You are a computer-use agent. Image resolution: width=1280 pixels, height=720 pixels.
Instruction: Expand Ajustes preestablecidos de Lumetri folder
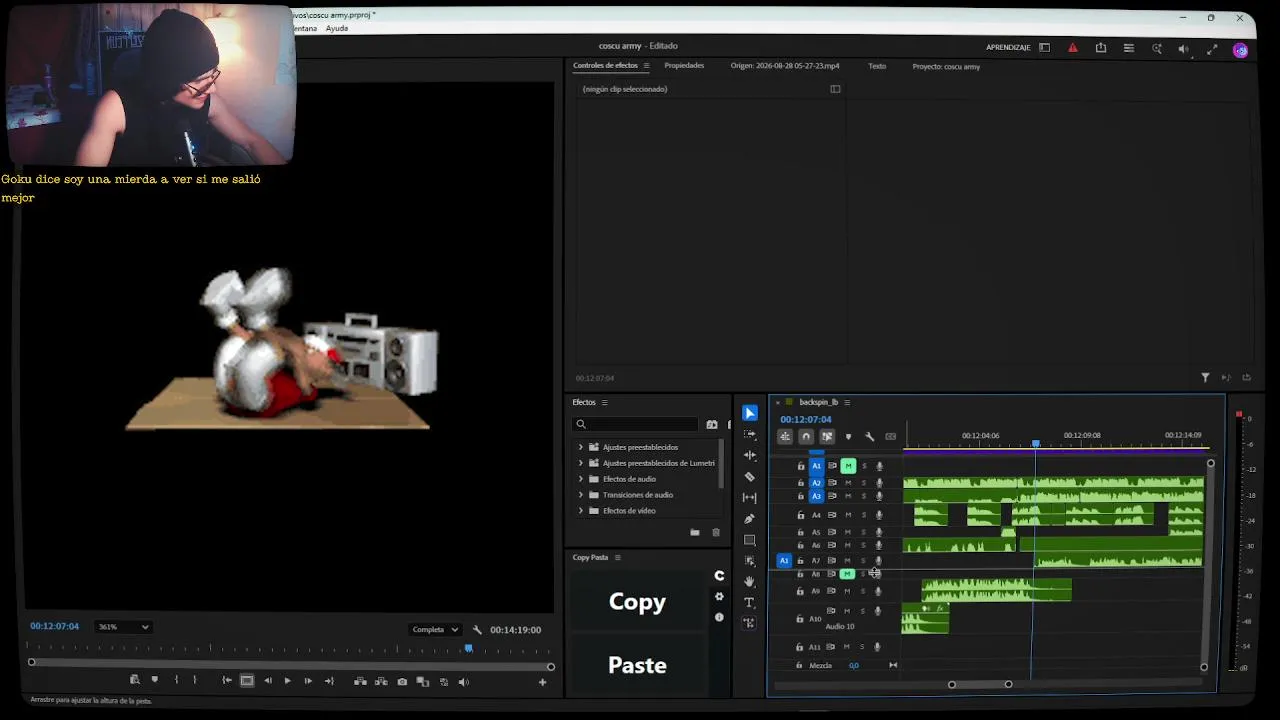pos(581,463)
